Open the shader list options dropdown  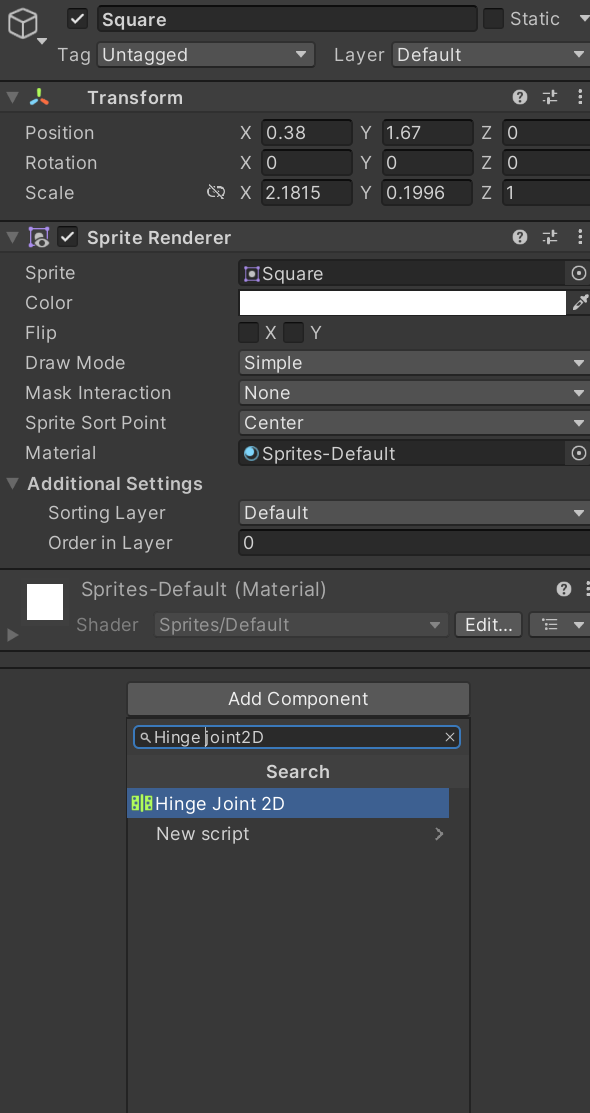click(559, 625)
